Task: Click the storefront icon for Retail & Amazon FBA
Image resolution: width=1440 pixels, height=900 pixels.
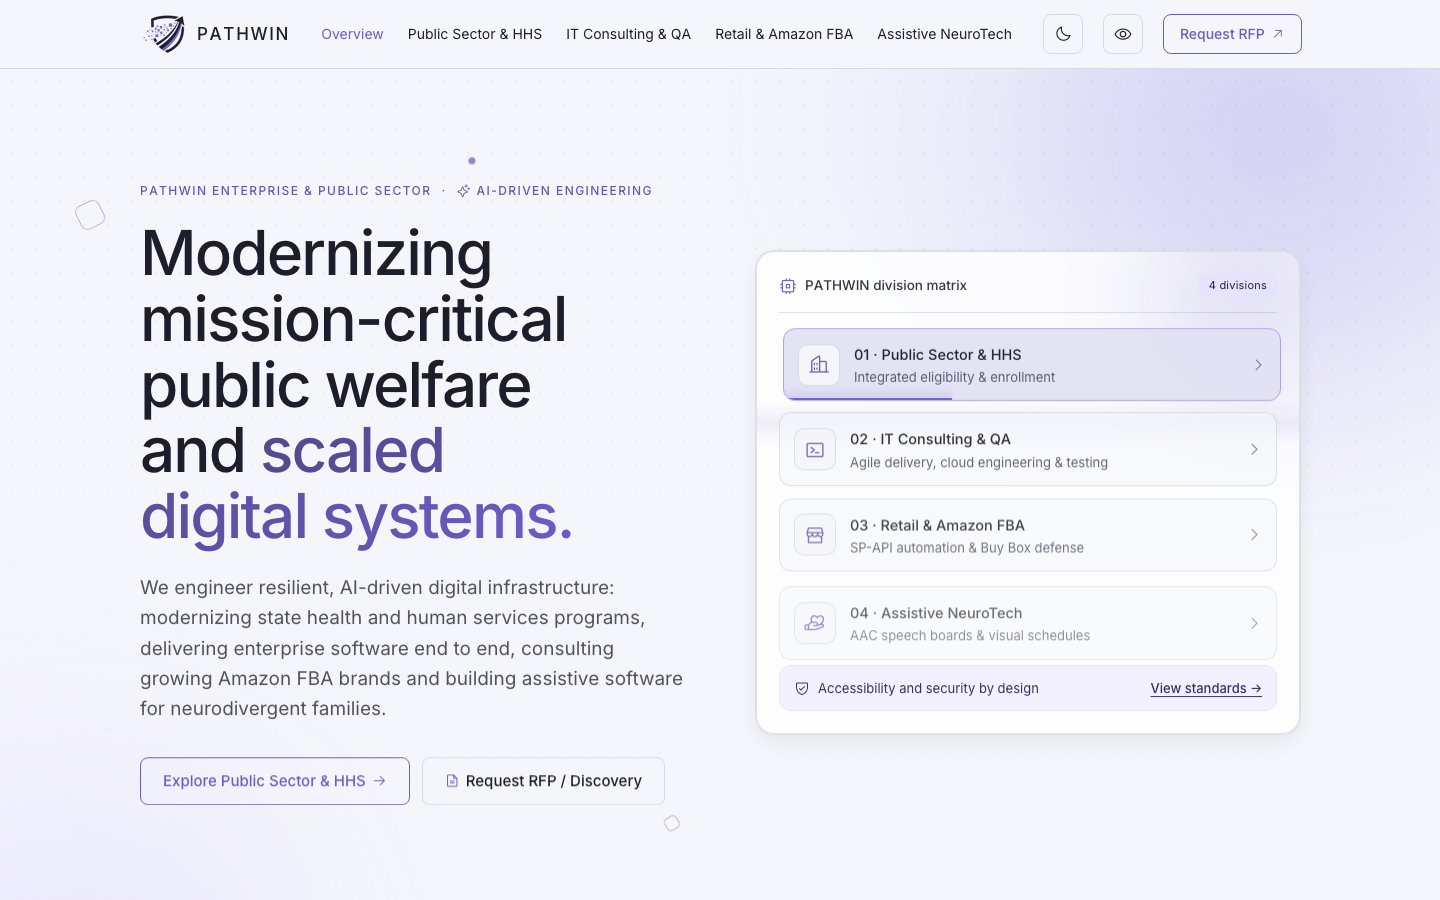Action: click(815, 535)
